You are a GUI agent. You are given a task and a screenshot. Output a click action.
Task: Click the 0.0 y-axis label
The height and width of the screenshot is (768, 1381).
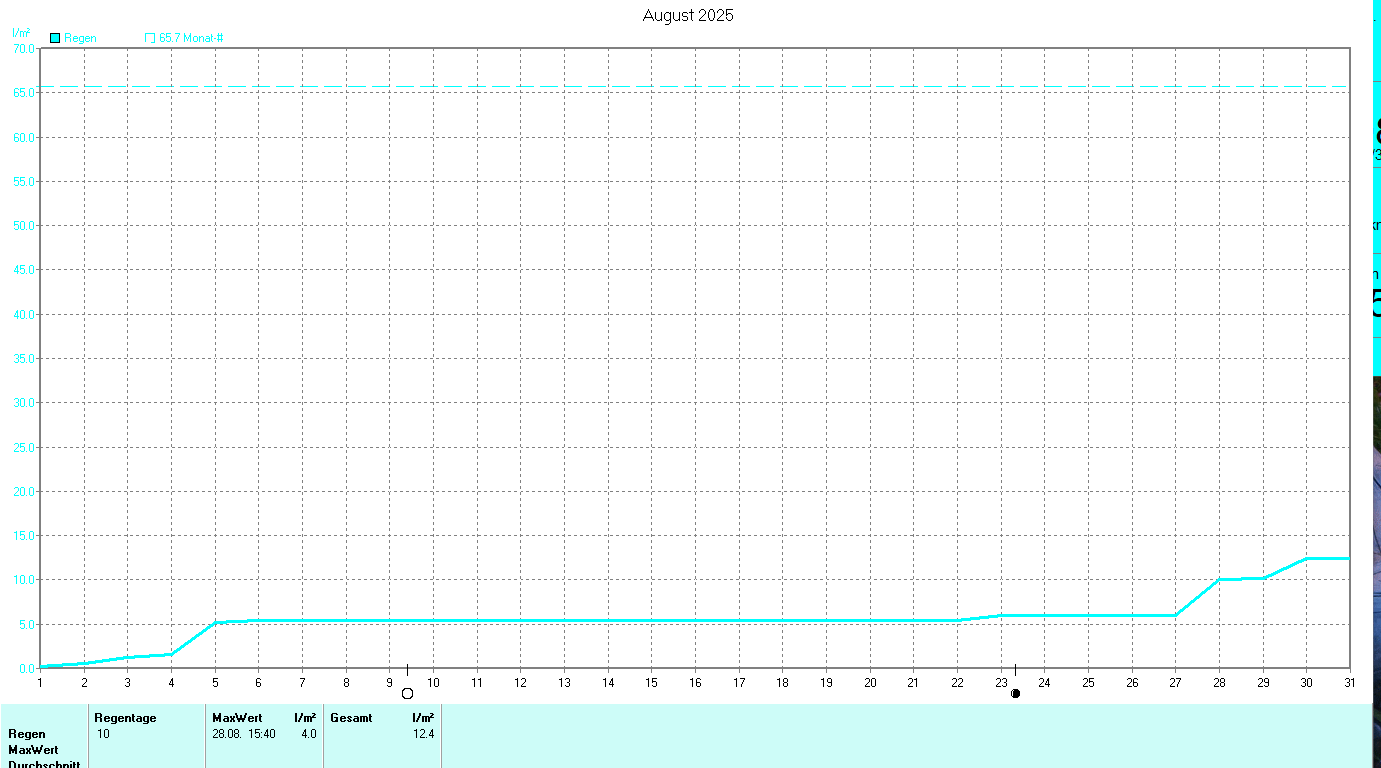26,669
